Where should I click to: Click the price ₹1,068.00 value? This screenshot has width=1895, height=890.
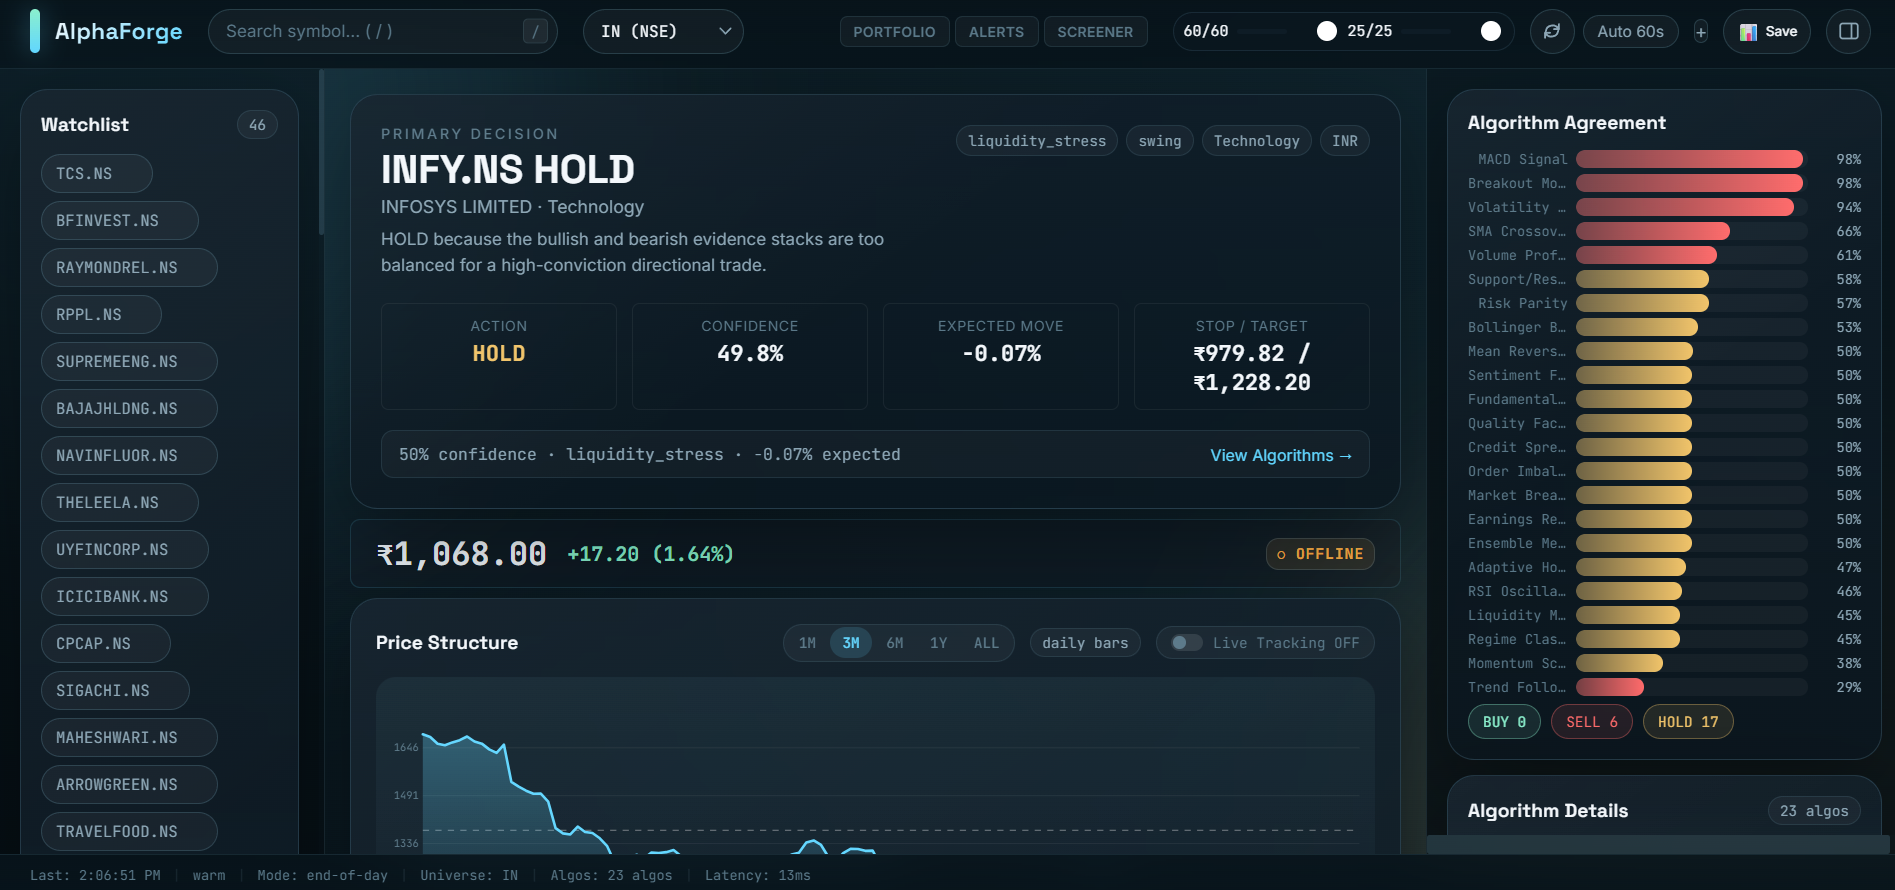pos(461,554)
